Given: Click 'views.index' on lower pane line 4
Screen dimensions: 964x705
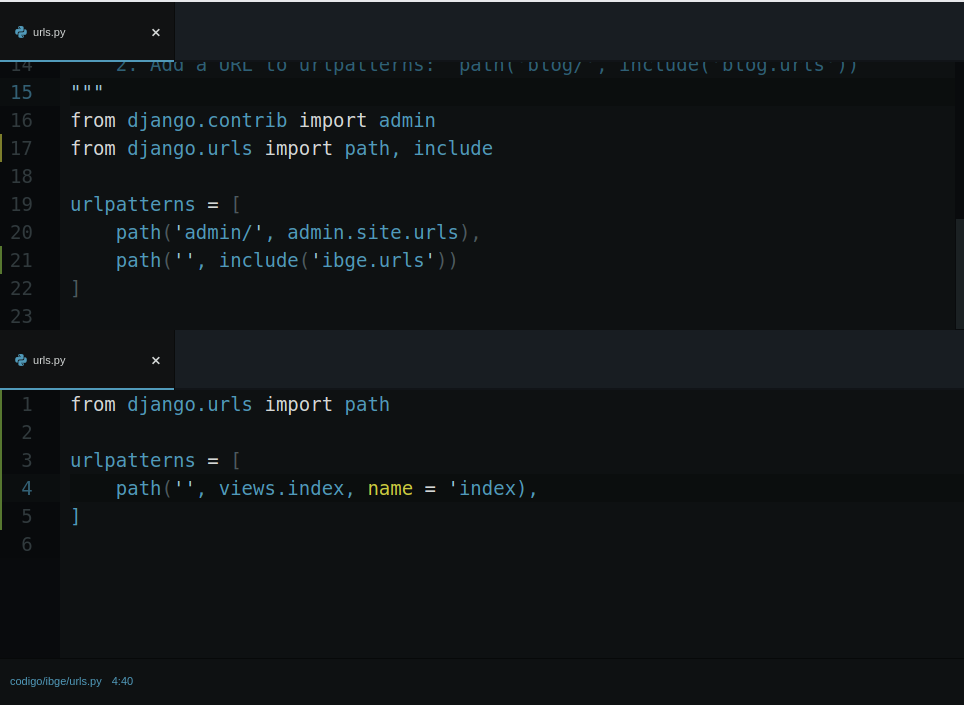Looking at the screenshot, I should pos(282,489).
